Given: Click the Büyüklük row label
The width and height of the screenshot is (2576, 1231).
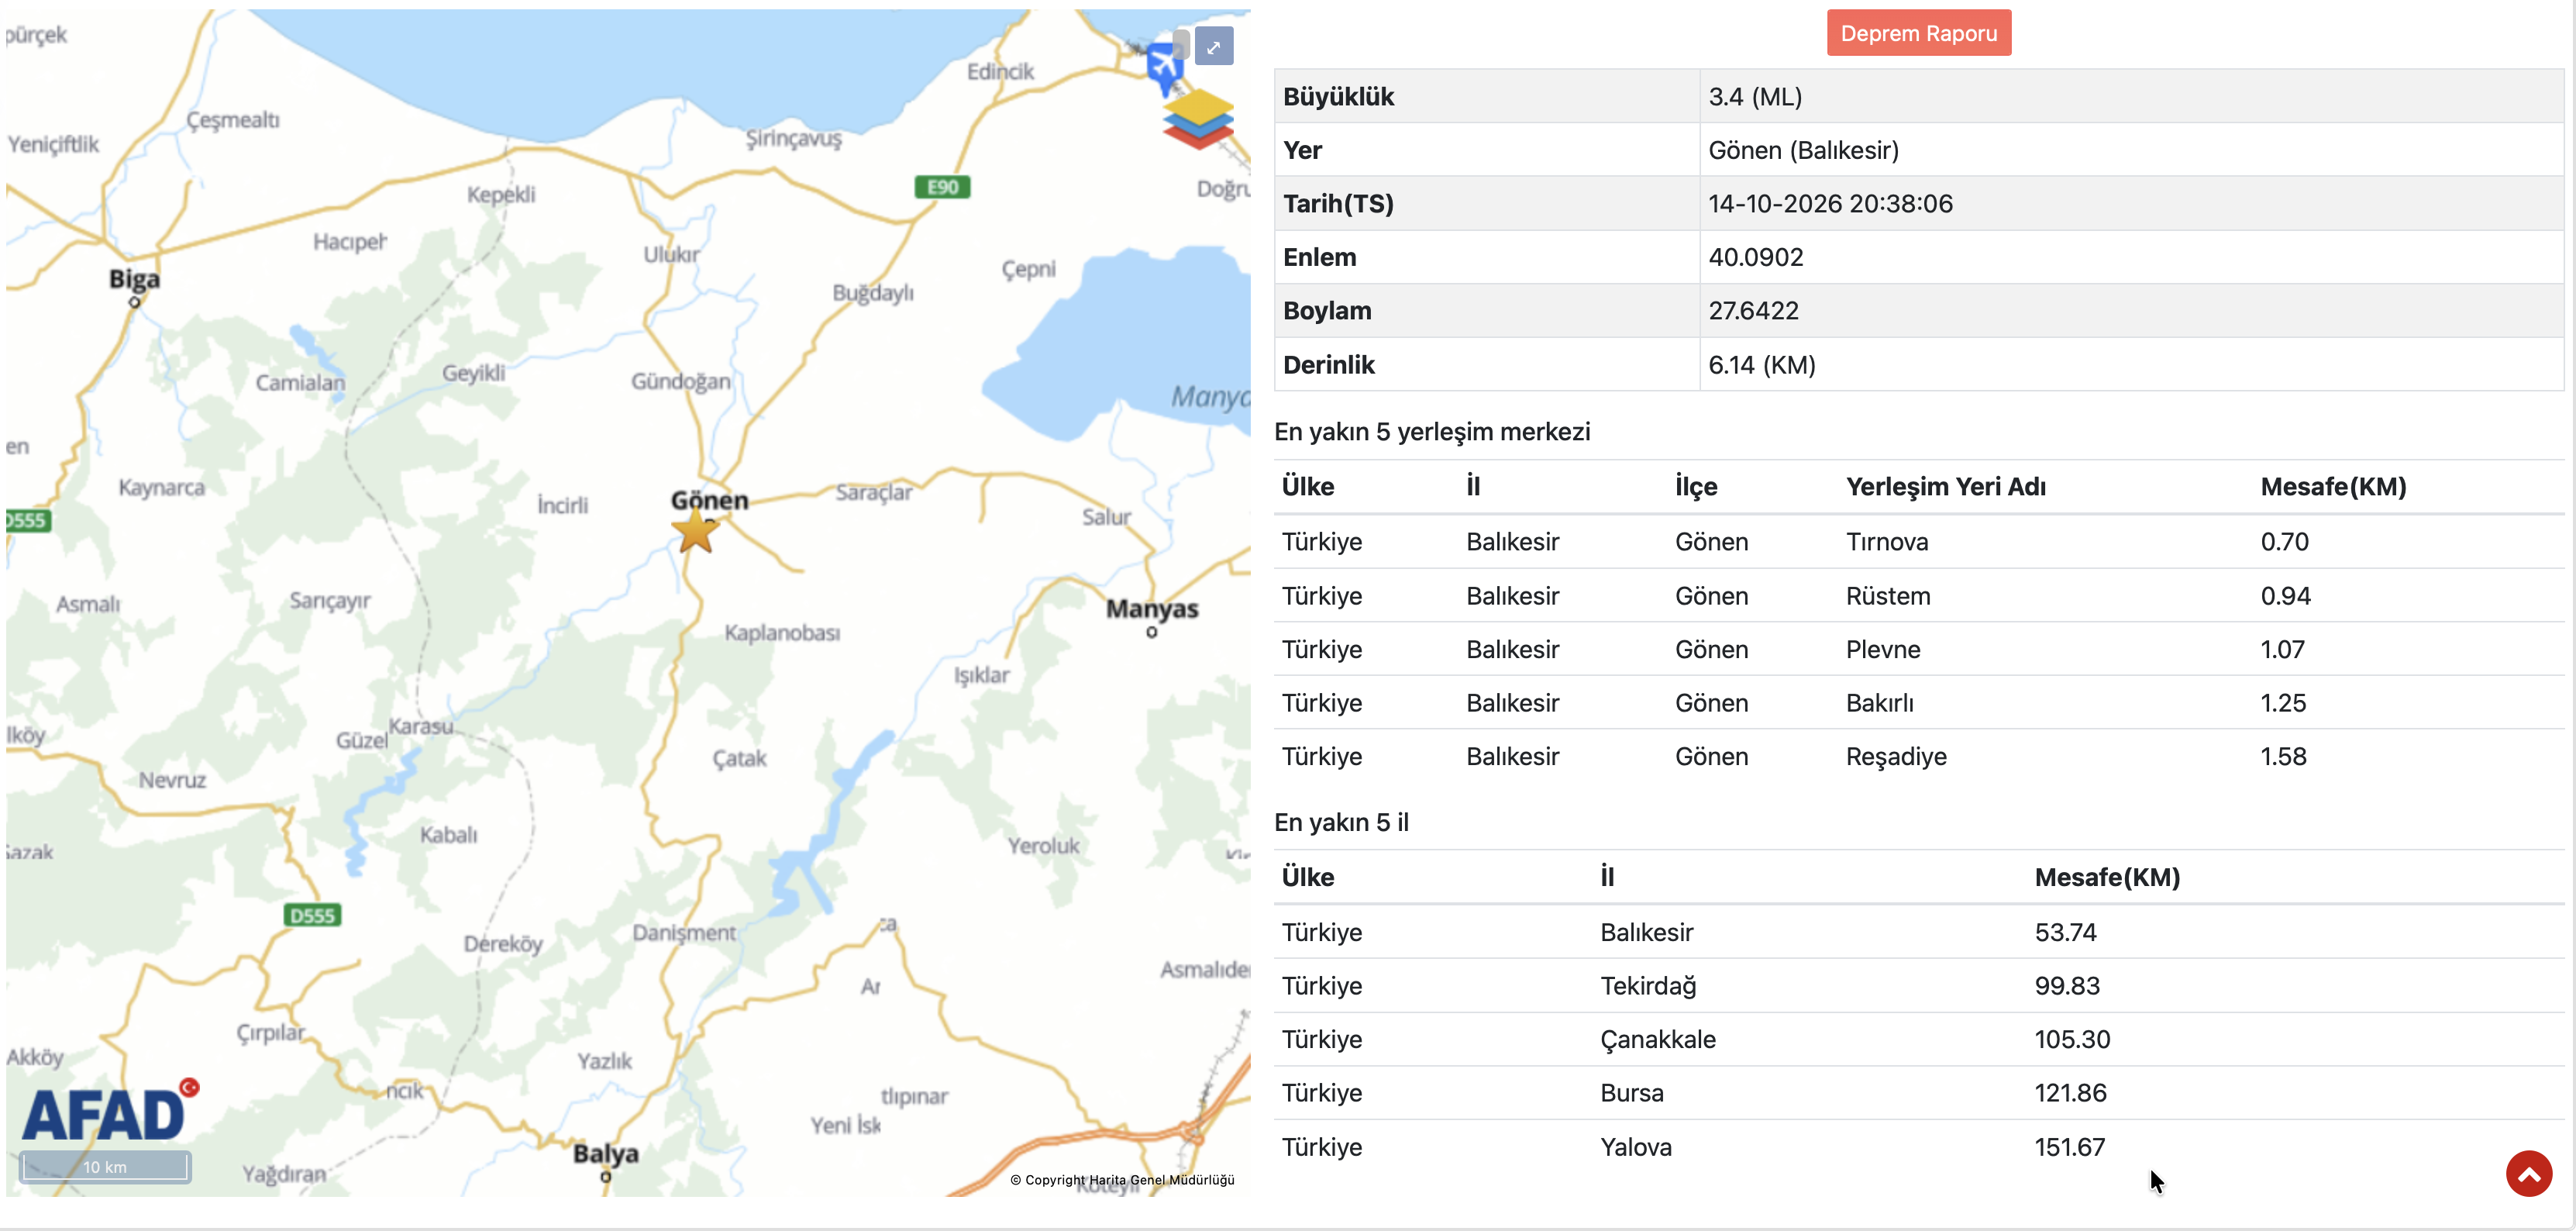Looking at the screenshot, I should point(1338,97).
